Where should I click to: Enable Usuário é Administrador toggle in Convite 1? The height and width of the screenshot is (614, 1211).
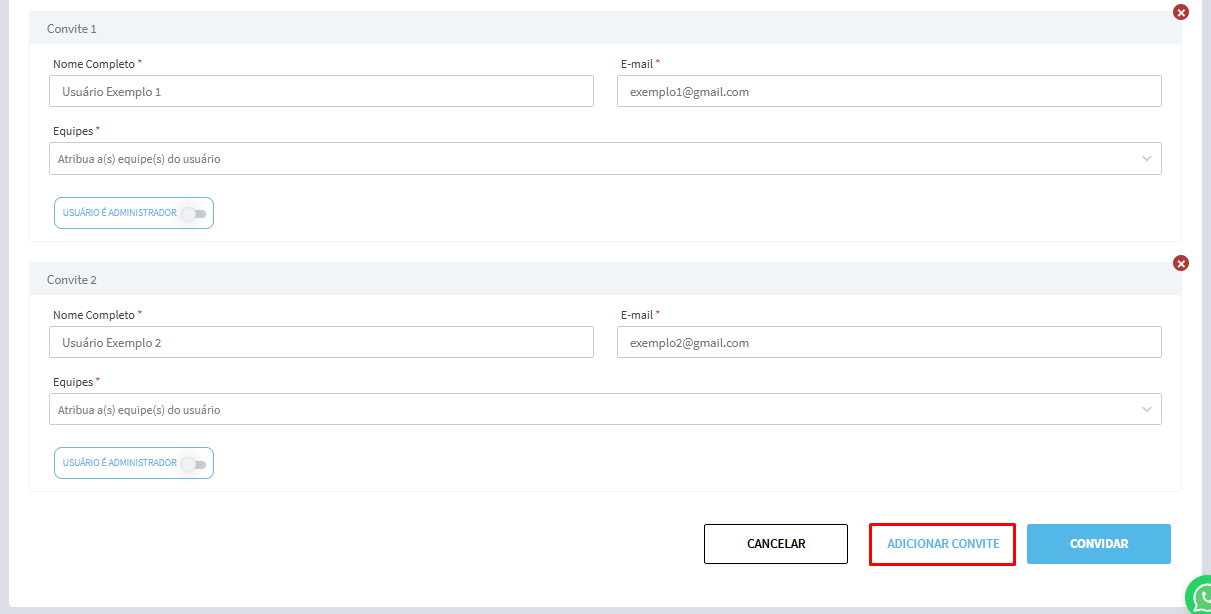pyautogui.click(x=194, y=213)
